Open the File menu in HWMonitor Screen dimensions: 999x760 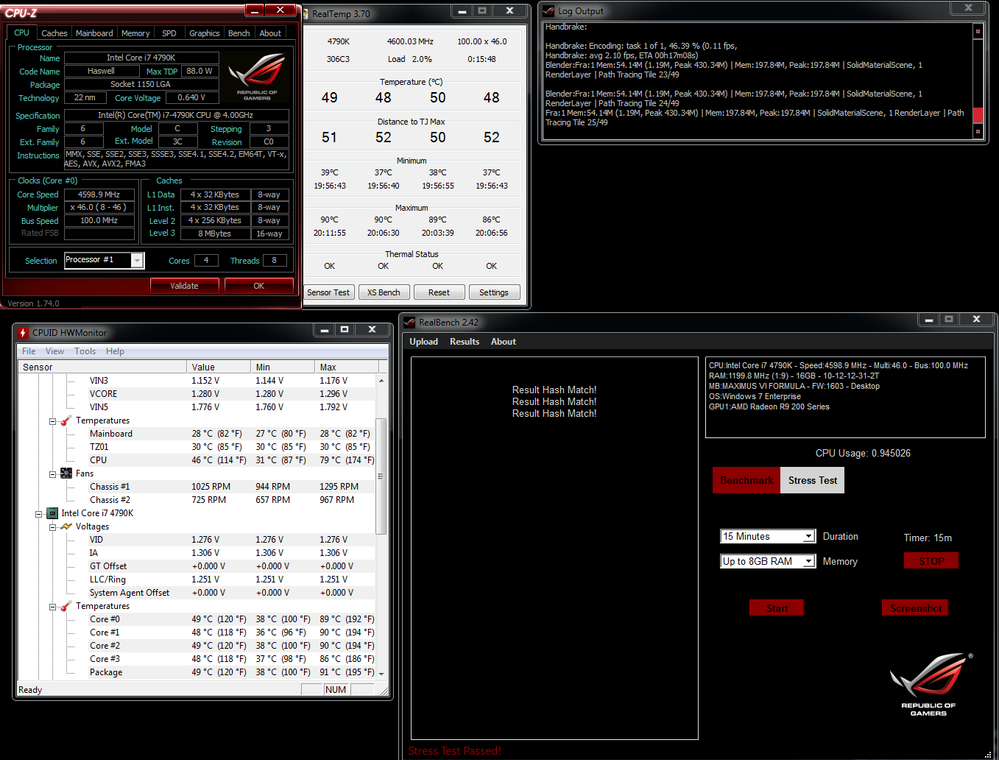coord(29,351)
